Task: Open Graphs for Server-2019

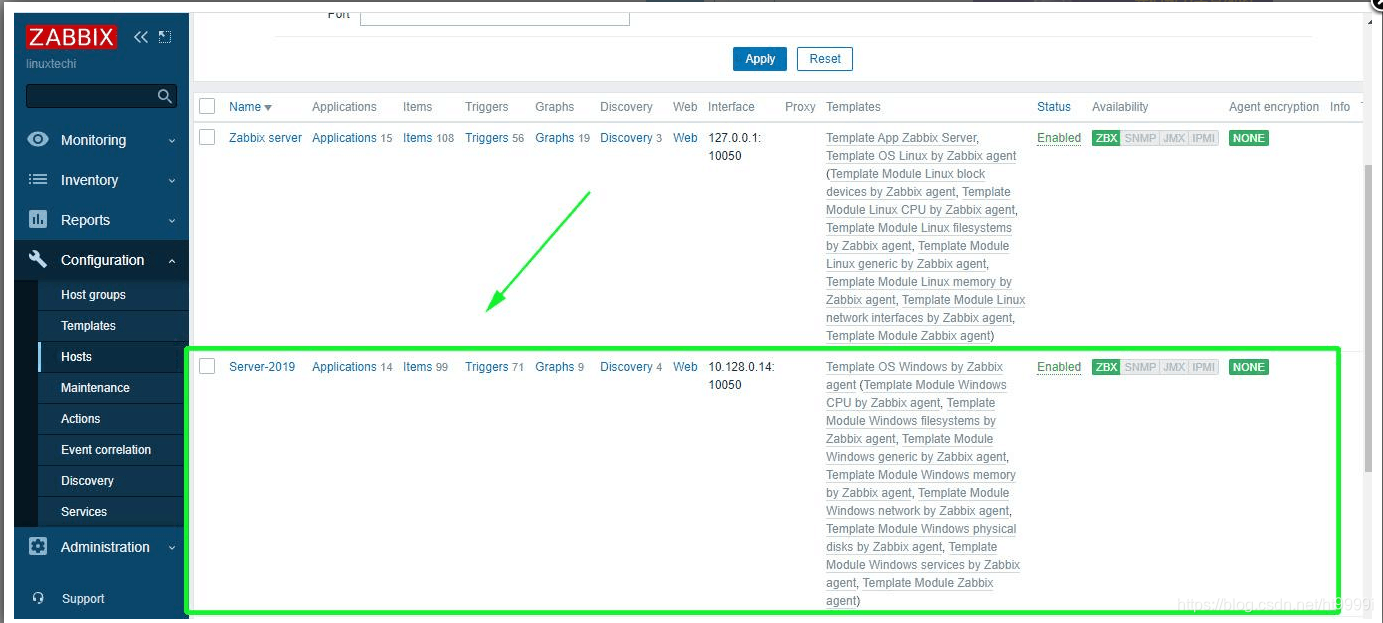Action: [554, 367]
